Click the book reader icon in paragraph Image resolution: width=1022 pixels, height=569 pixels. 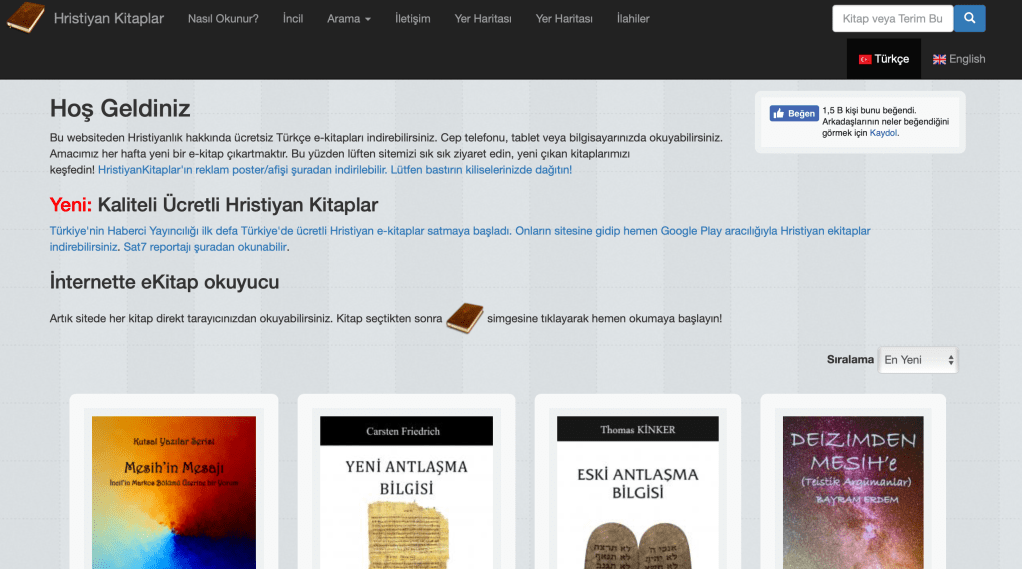[464, 318]
